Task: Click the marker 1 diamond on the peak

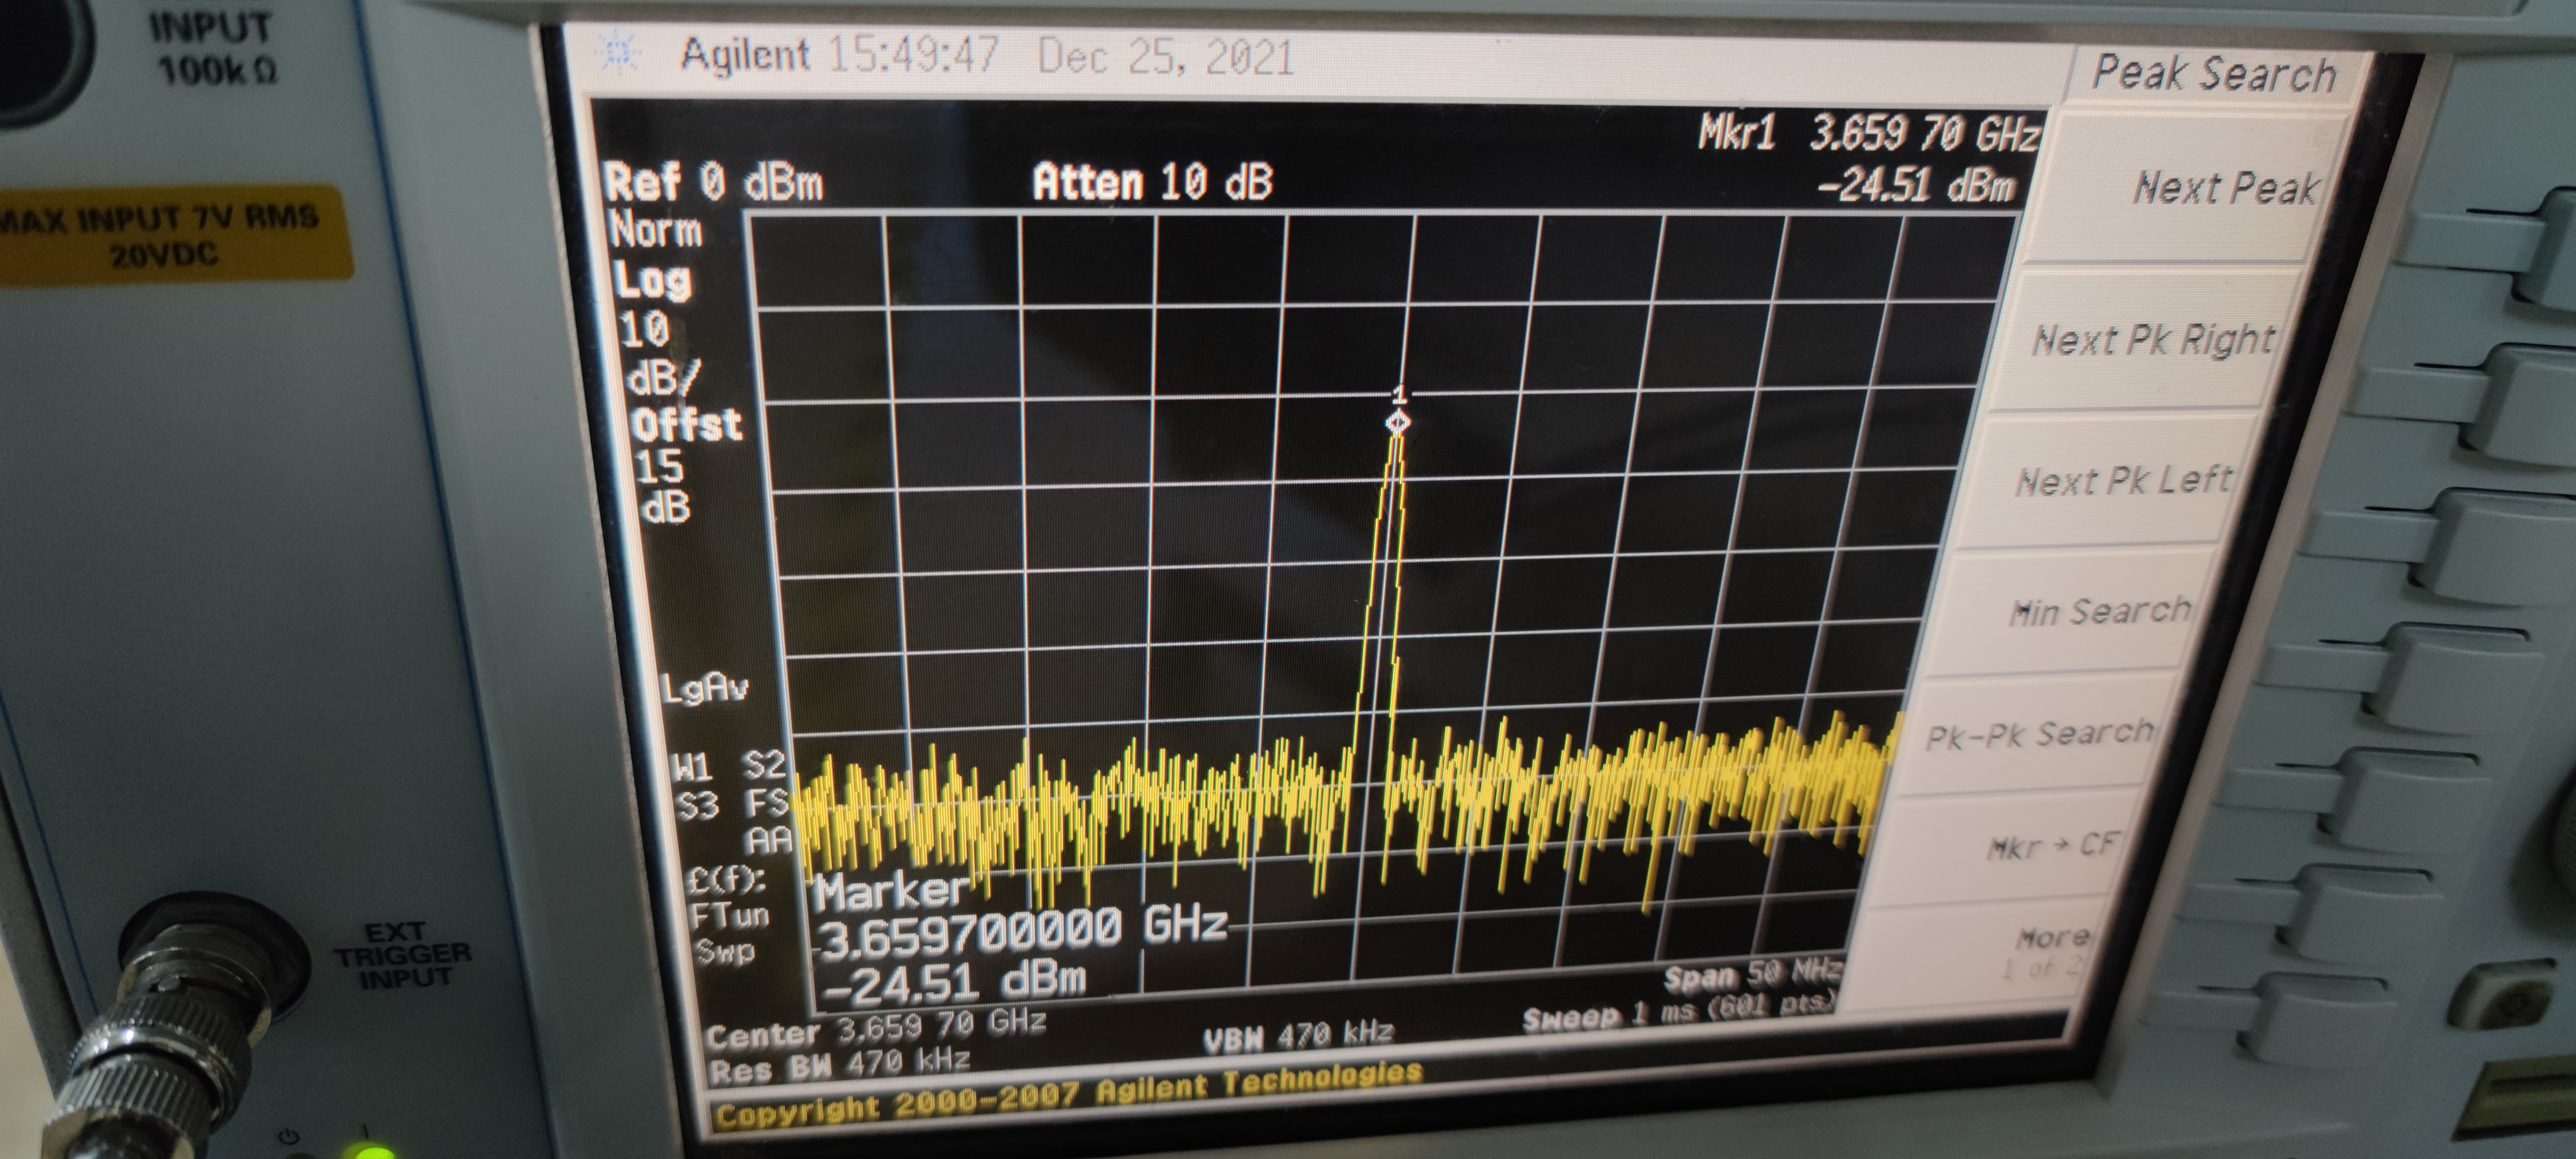Action: click(1398, 422)
